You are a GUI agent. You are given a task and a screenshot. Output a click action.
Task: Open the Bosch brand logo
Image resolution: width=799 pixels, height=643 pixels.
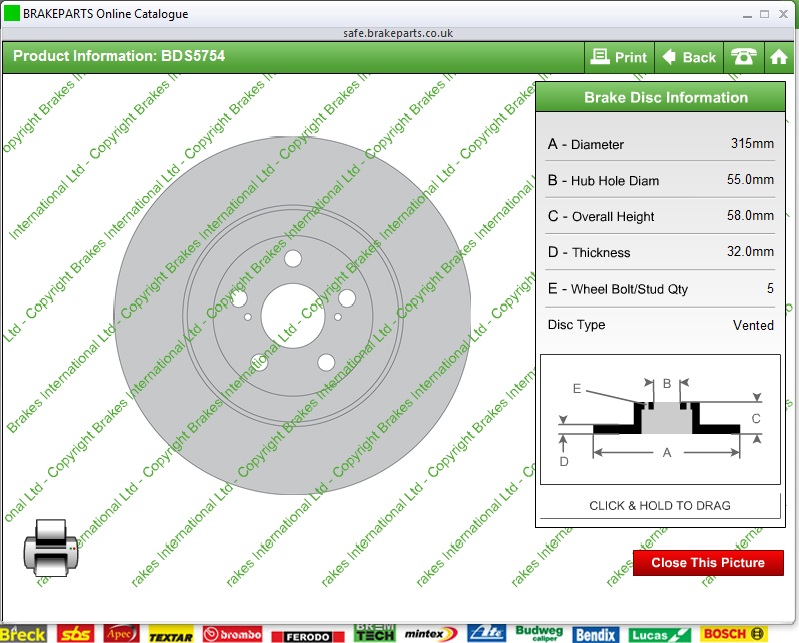pos(732,634)
